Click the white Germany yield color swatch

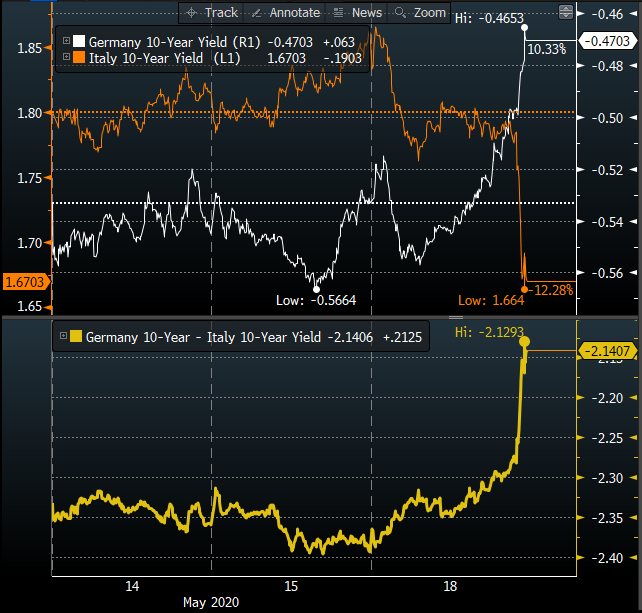[79, 41]
